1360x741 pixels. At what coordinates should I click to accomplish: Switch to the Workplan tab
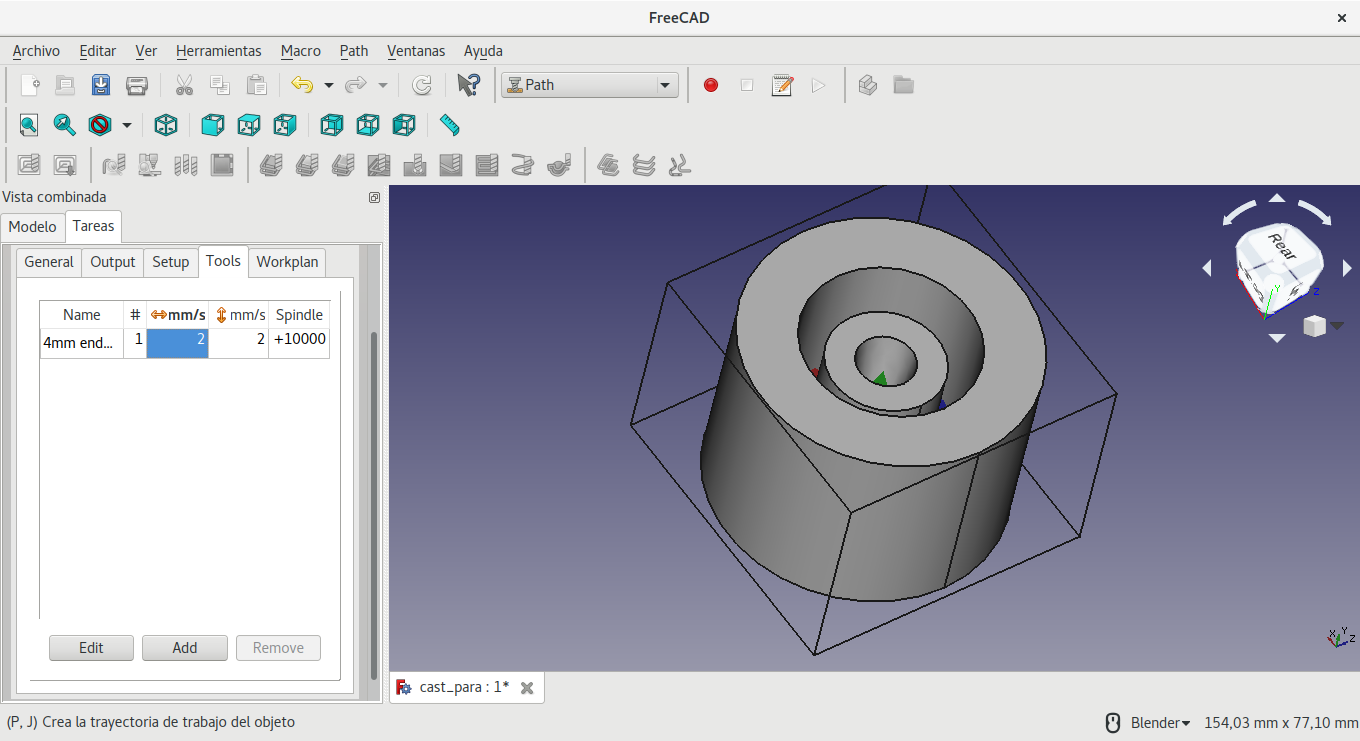(x=287, y=262)
